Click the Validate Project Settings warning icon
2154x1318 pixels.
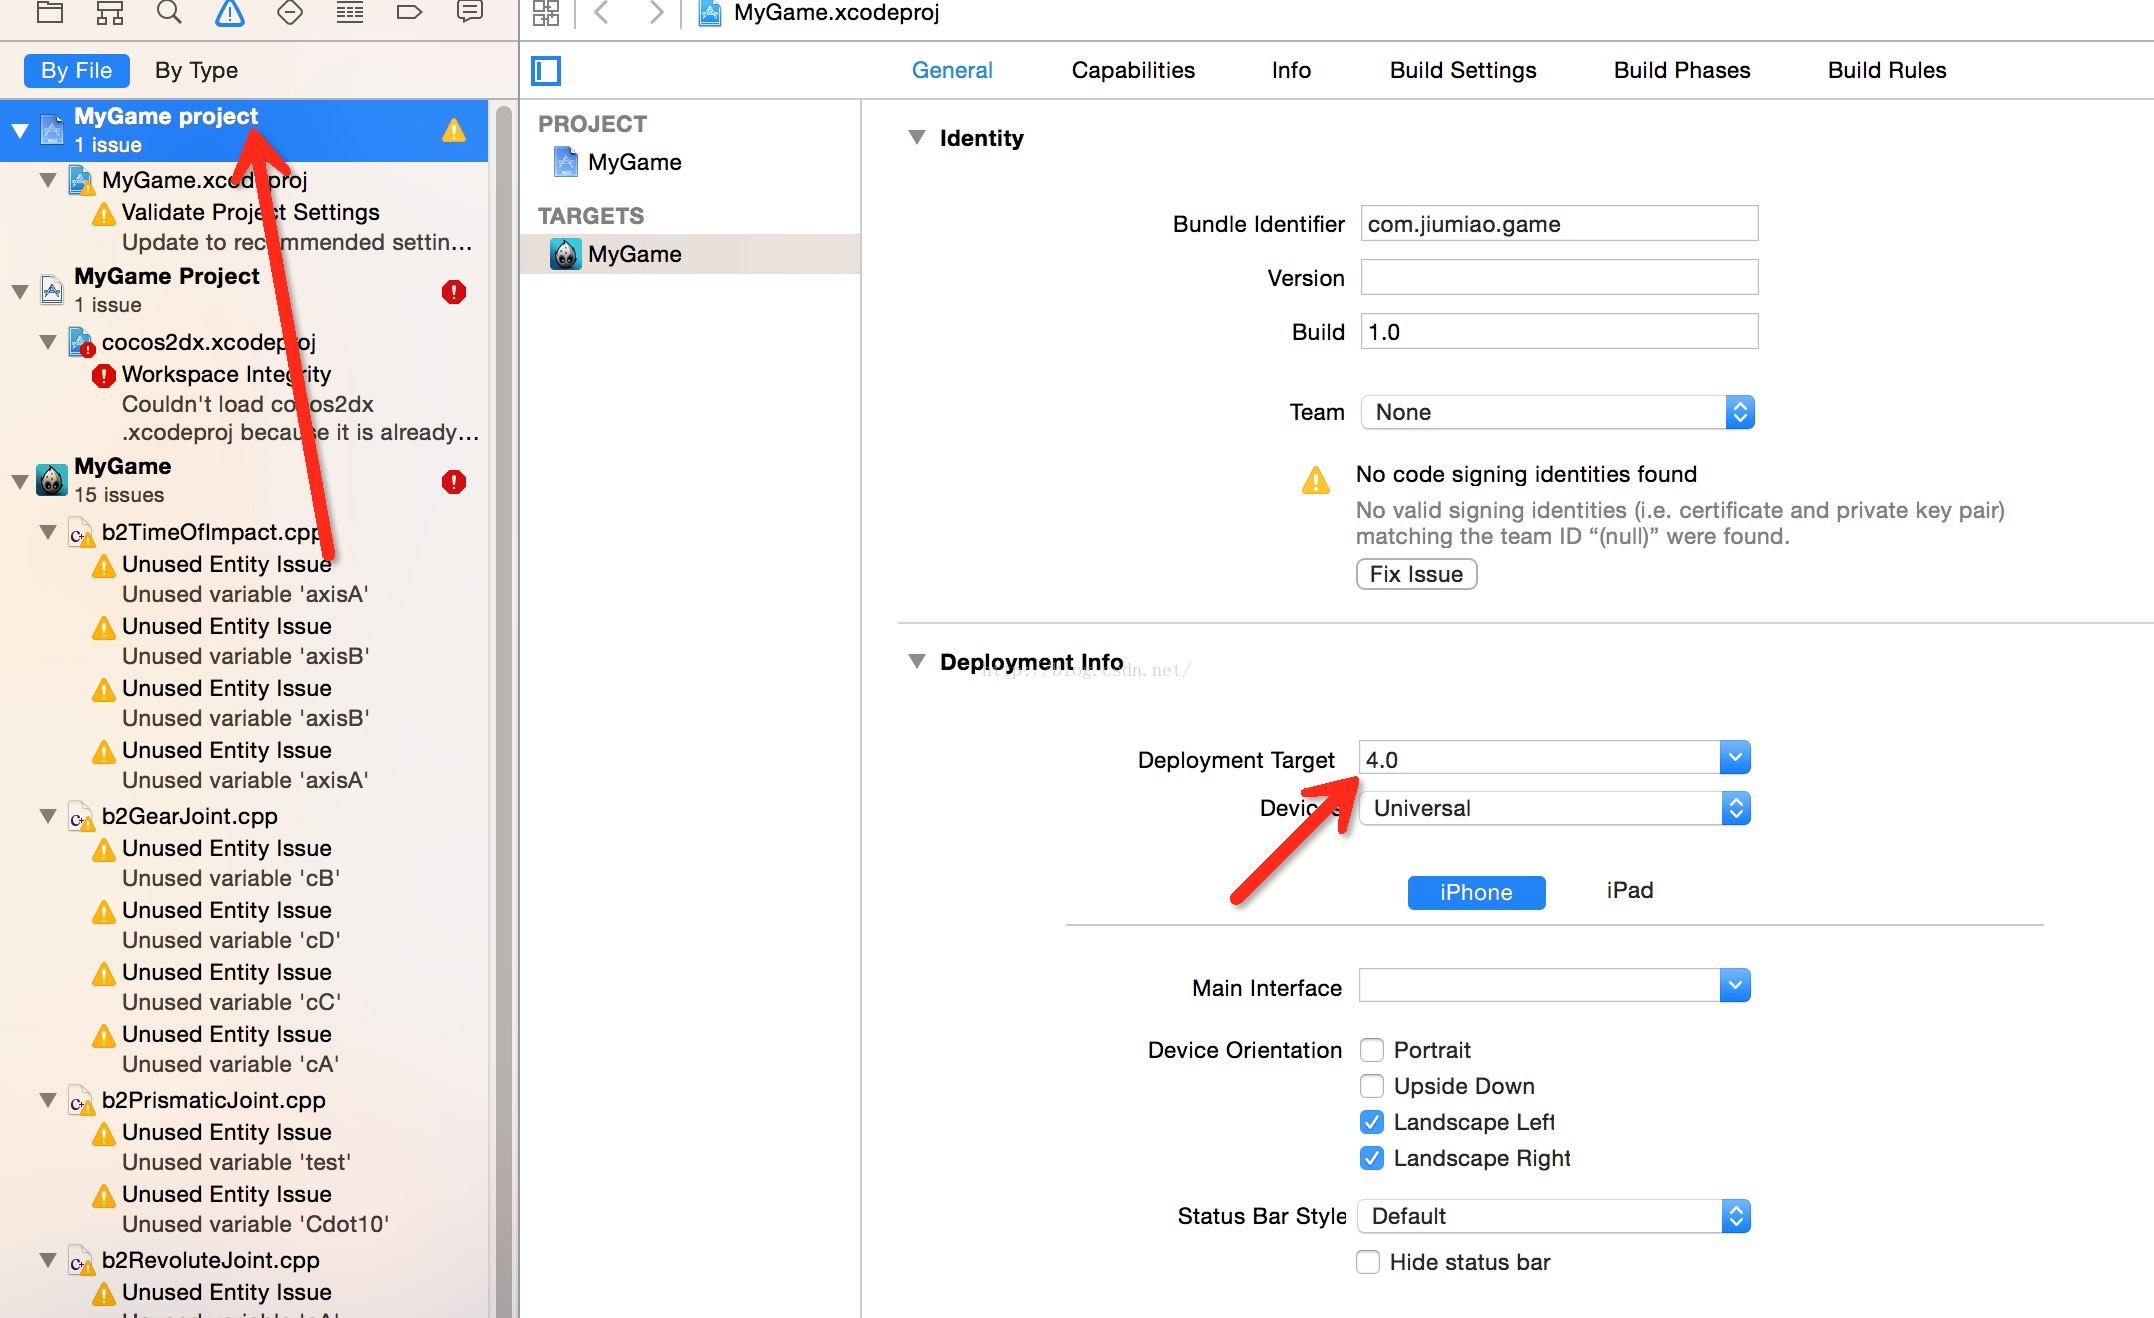tap(104, 214)
